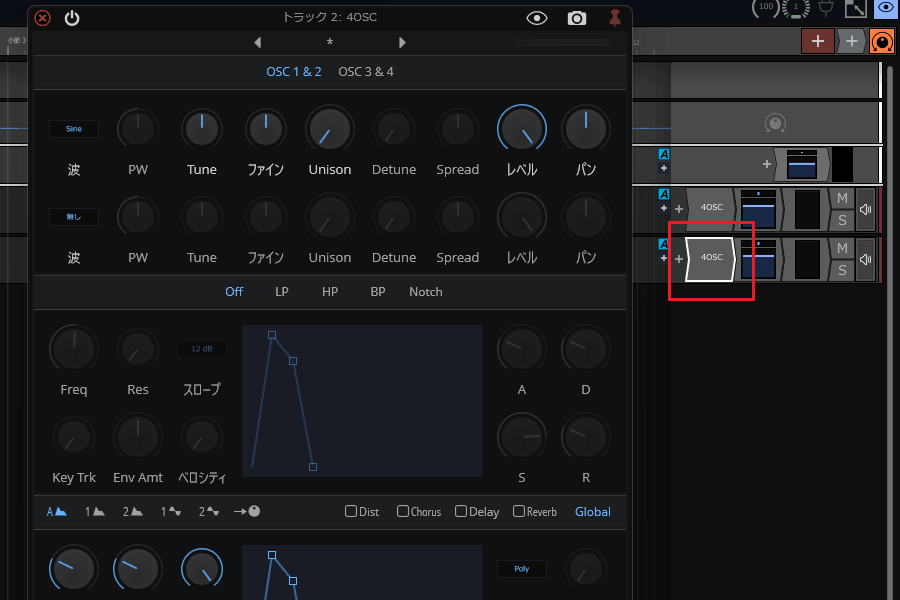Open the 12 dB filter slope dropdown
This screenshot has width=900, height=600.
click(x=202, y=349)
